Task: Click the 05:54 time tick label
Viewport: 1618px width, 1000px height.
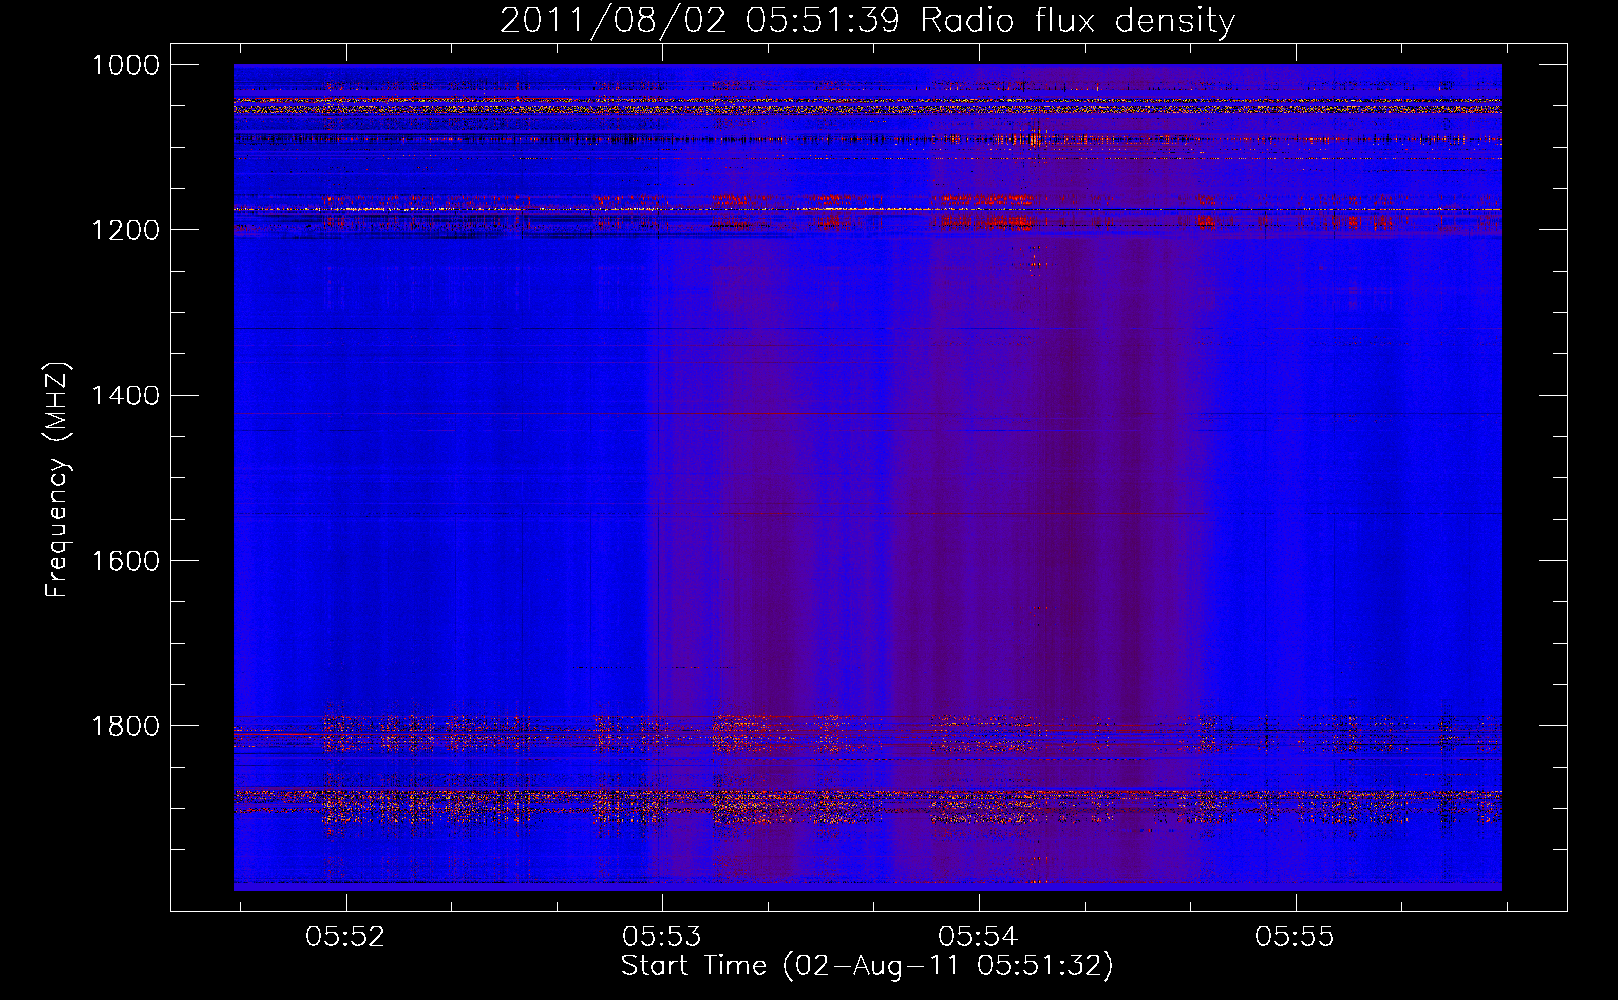Action: (x=978, y=936)
